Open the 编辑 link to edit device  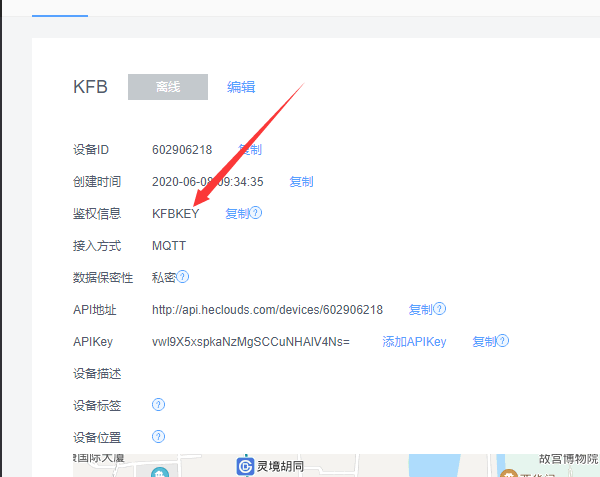pyautogui.click(x=241, y=87)
